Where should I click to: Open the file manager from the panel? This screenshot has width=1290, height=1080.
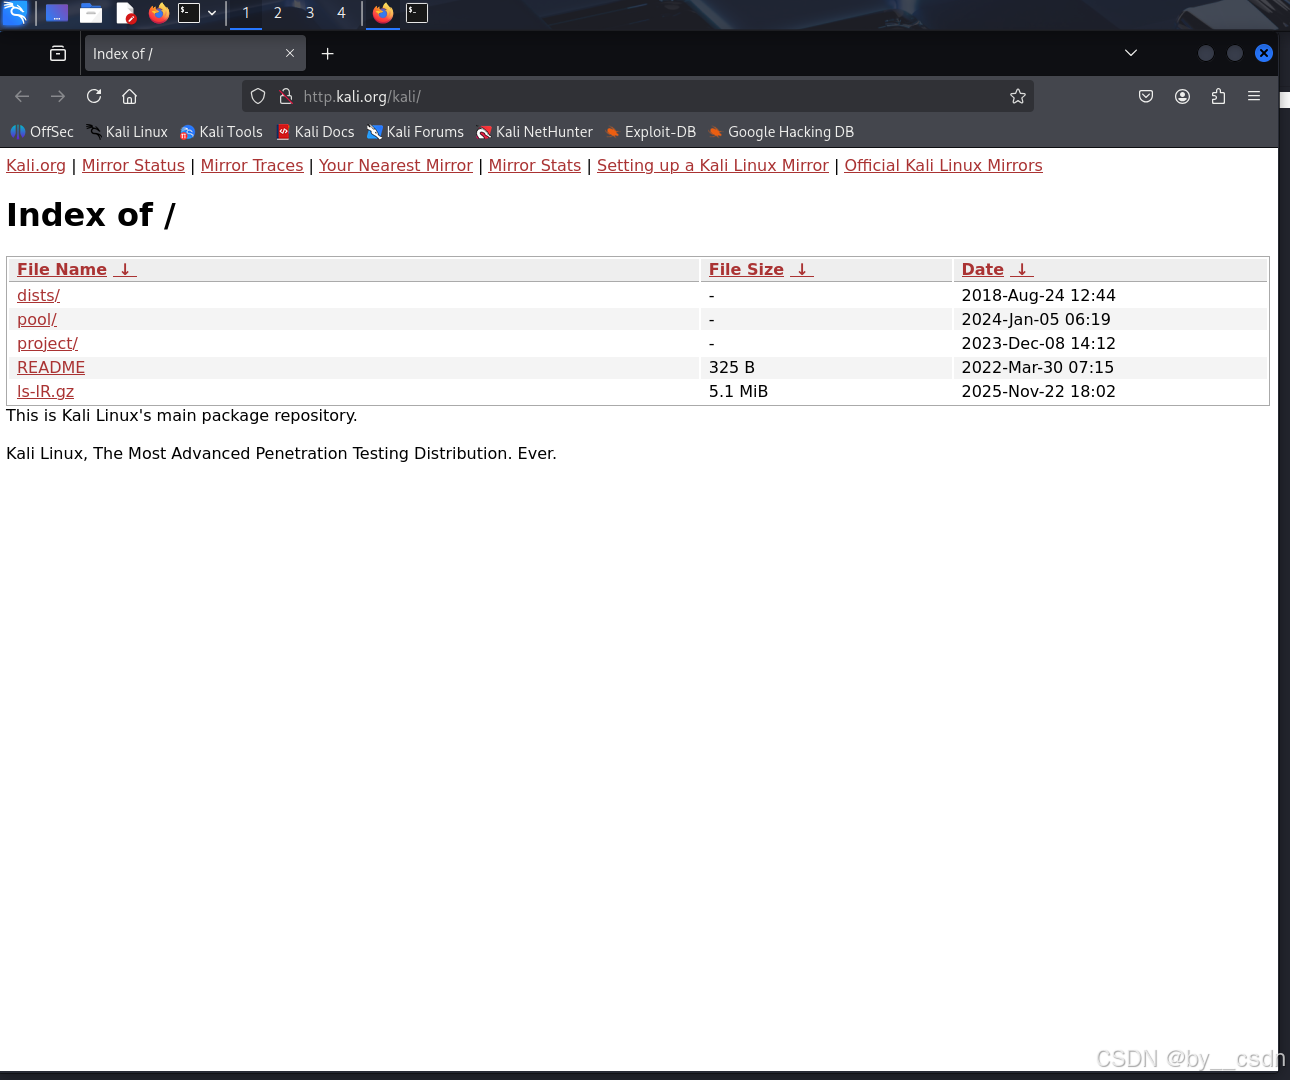click(x=91, y=13)
